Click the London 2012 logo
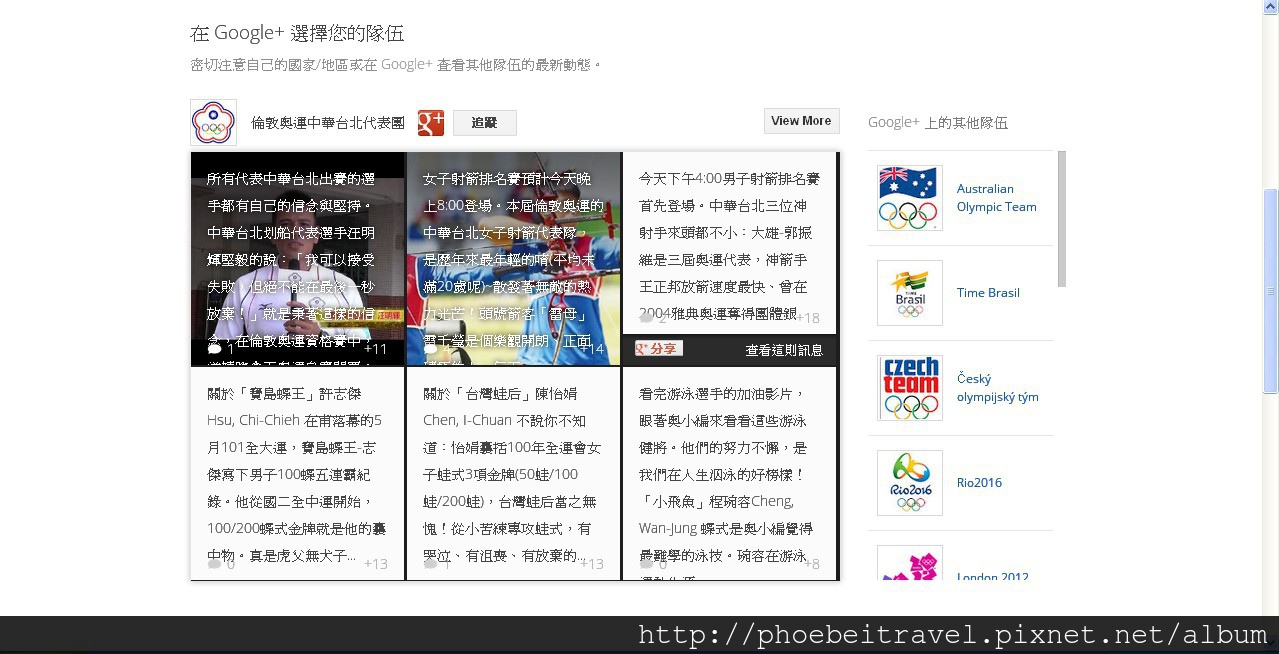The width and height of the screenshot is (1279, 654). tap(909, 563)
